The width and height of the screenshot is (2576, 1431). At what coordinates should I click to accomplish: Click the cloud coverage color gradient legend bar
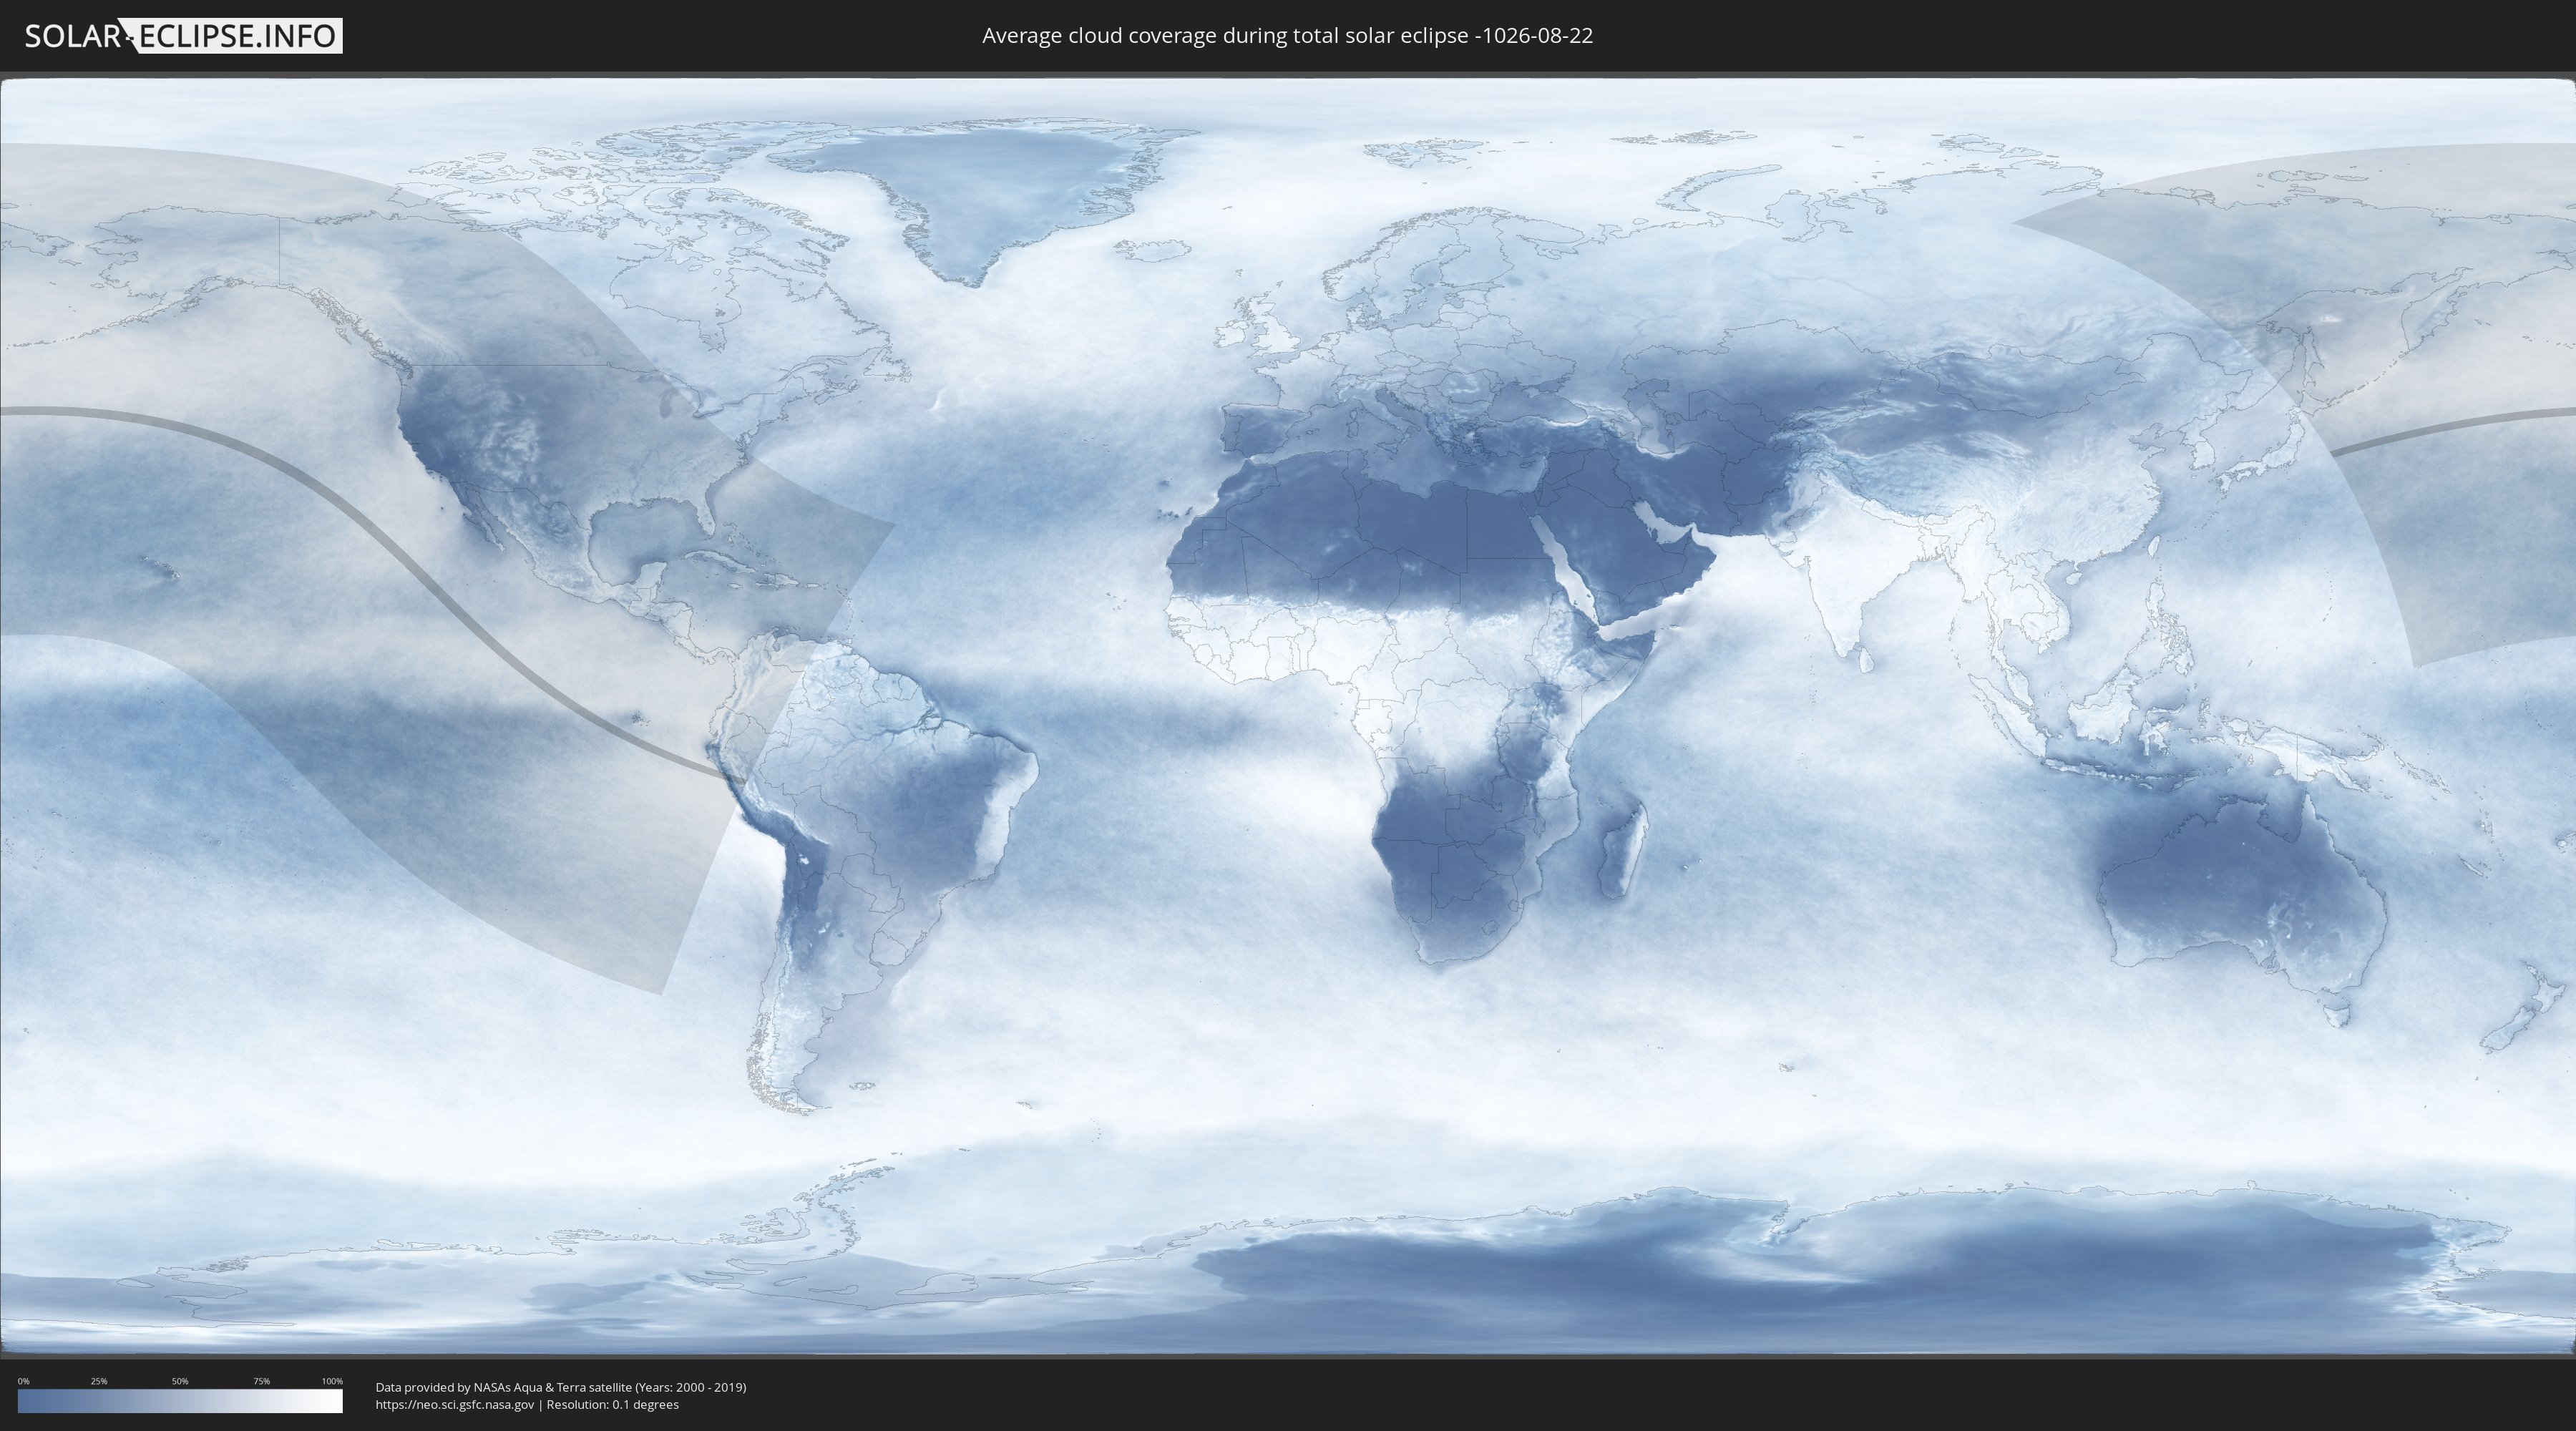click(x=180, y=1401)
